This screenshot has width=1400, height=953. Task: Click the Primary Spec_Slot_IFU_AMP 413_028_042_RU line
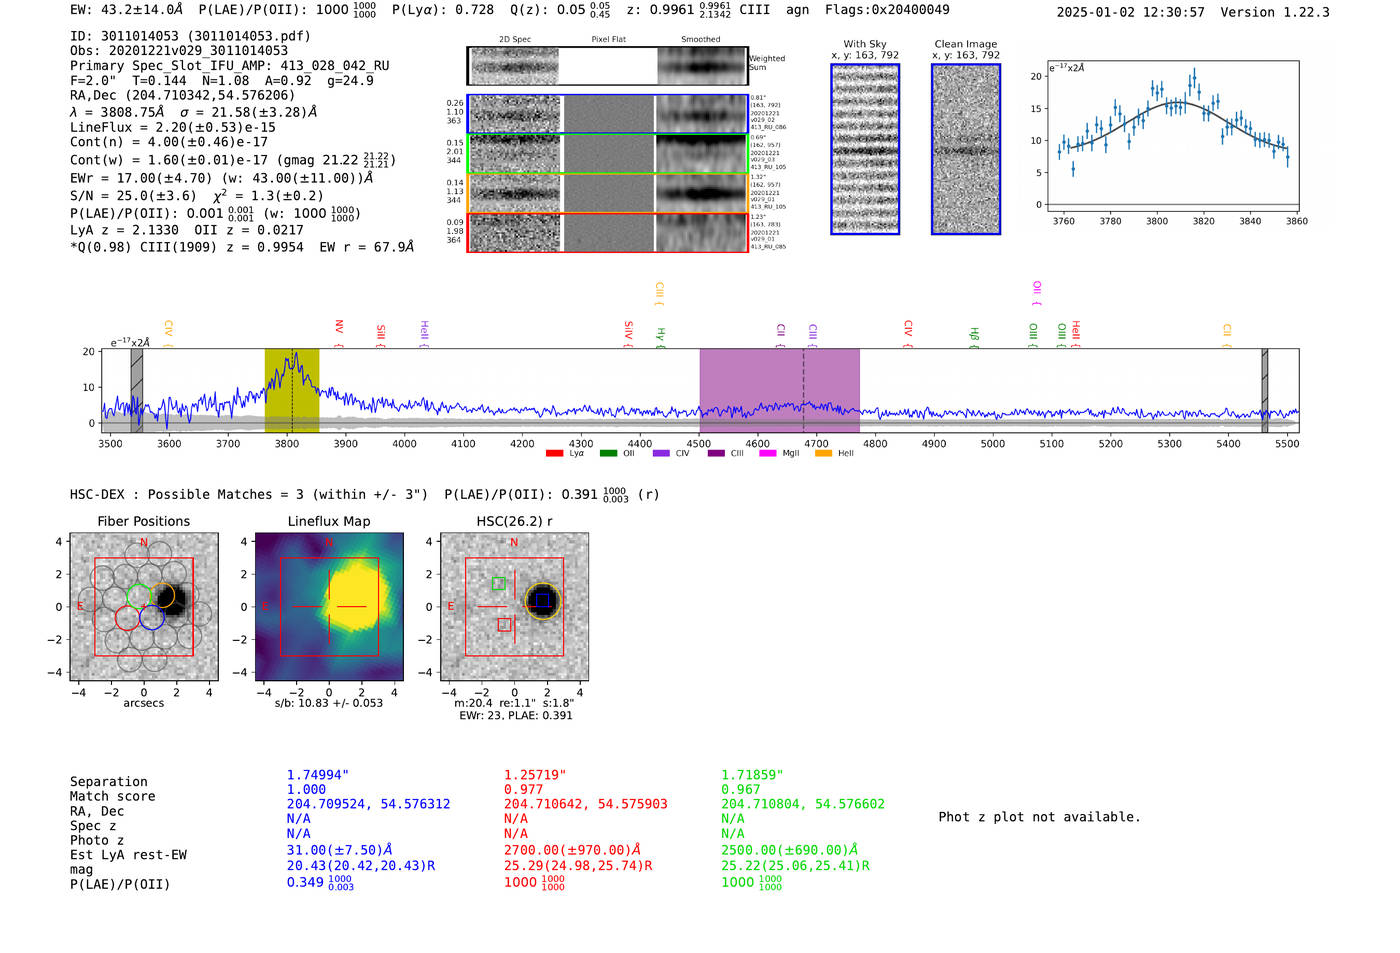[x=230, y=66]
